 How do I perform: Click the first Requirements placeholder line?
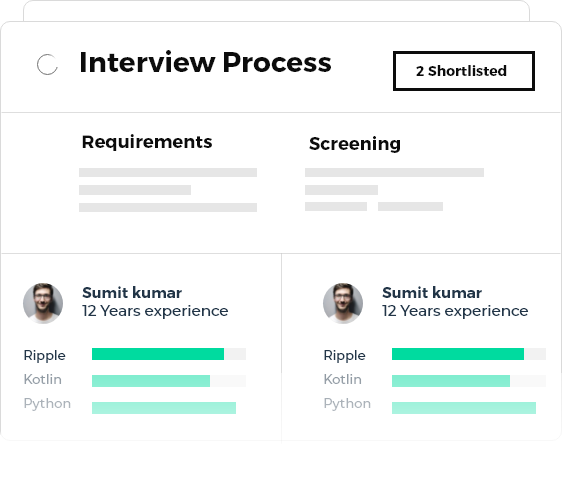(168, 173)
